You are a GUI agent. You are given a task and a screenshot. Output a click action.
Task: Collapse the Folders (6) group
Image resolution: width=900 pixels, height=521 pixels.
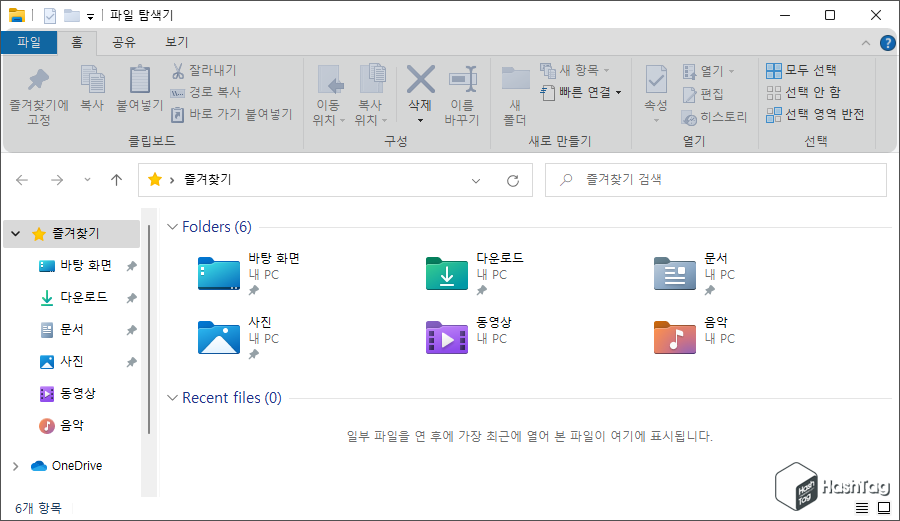[172, 227]
